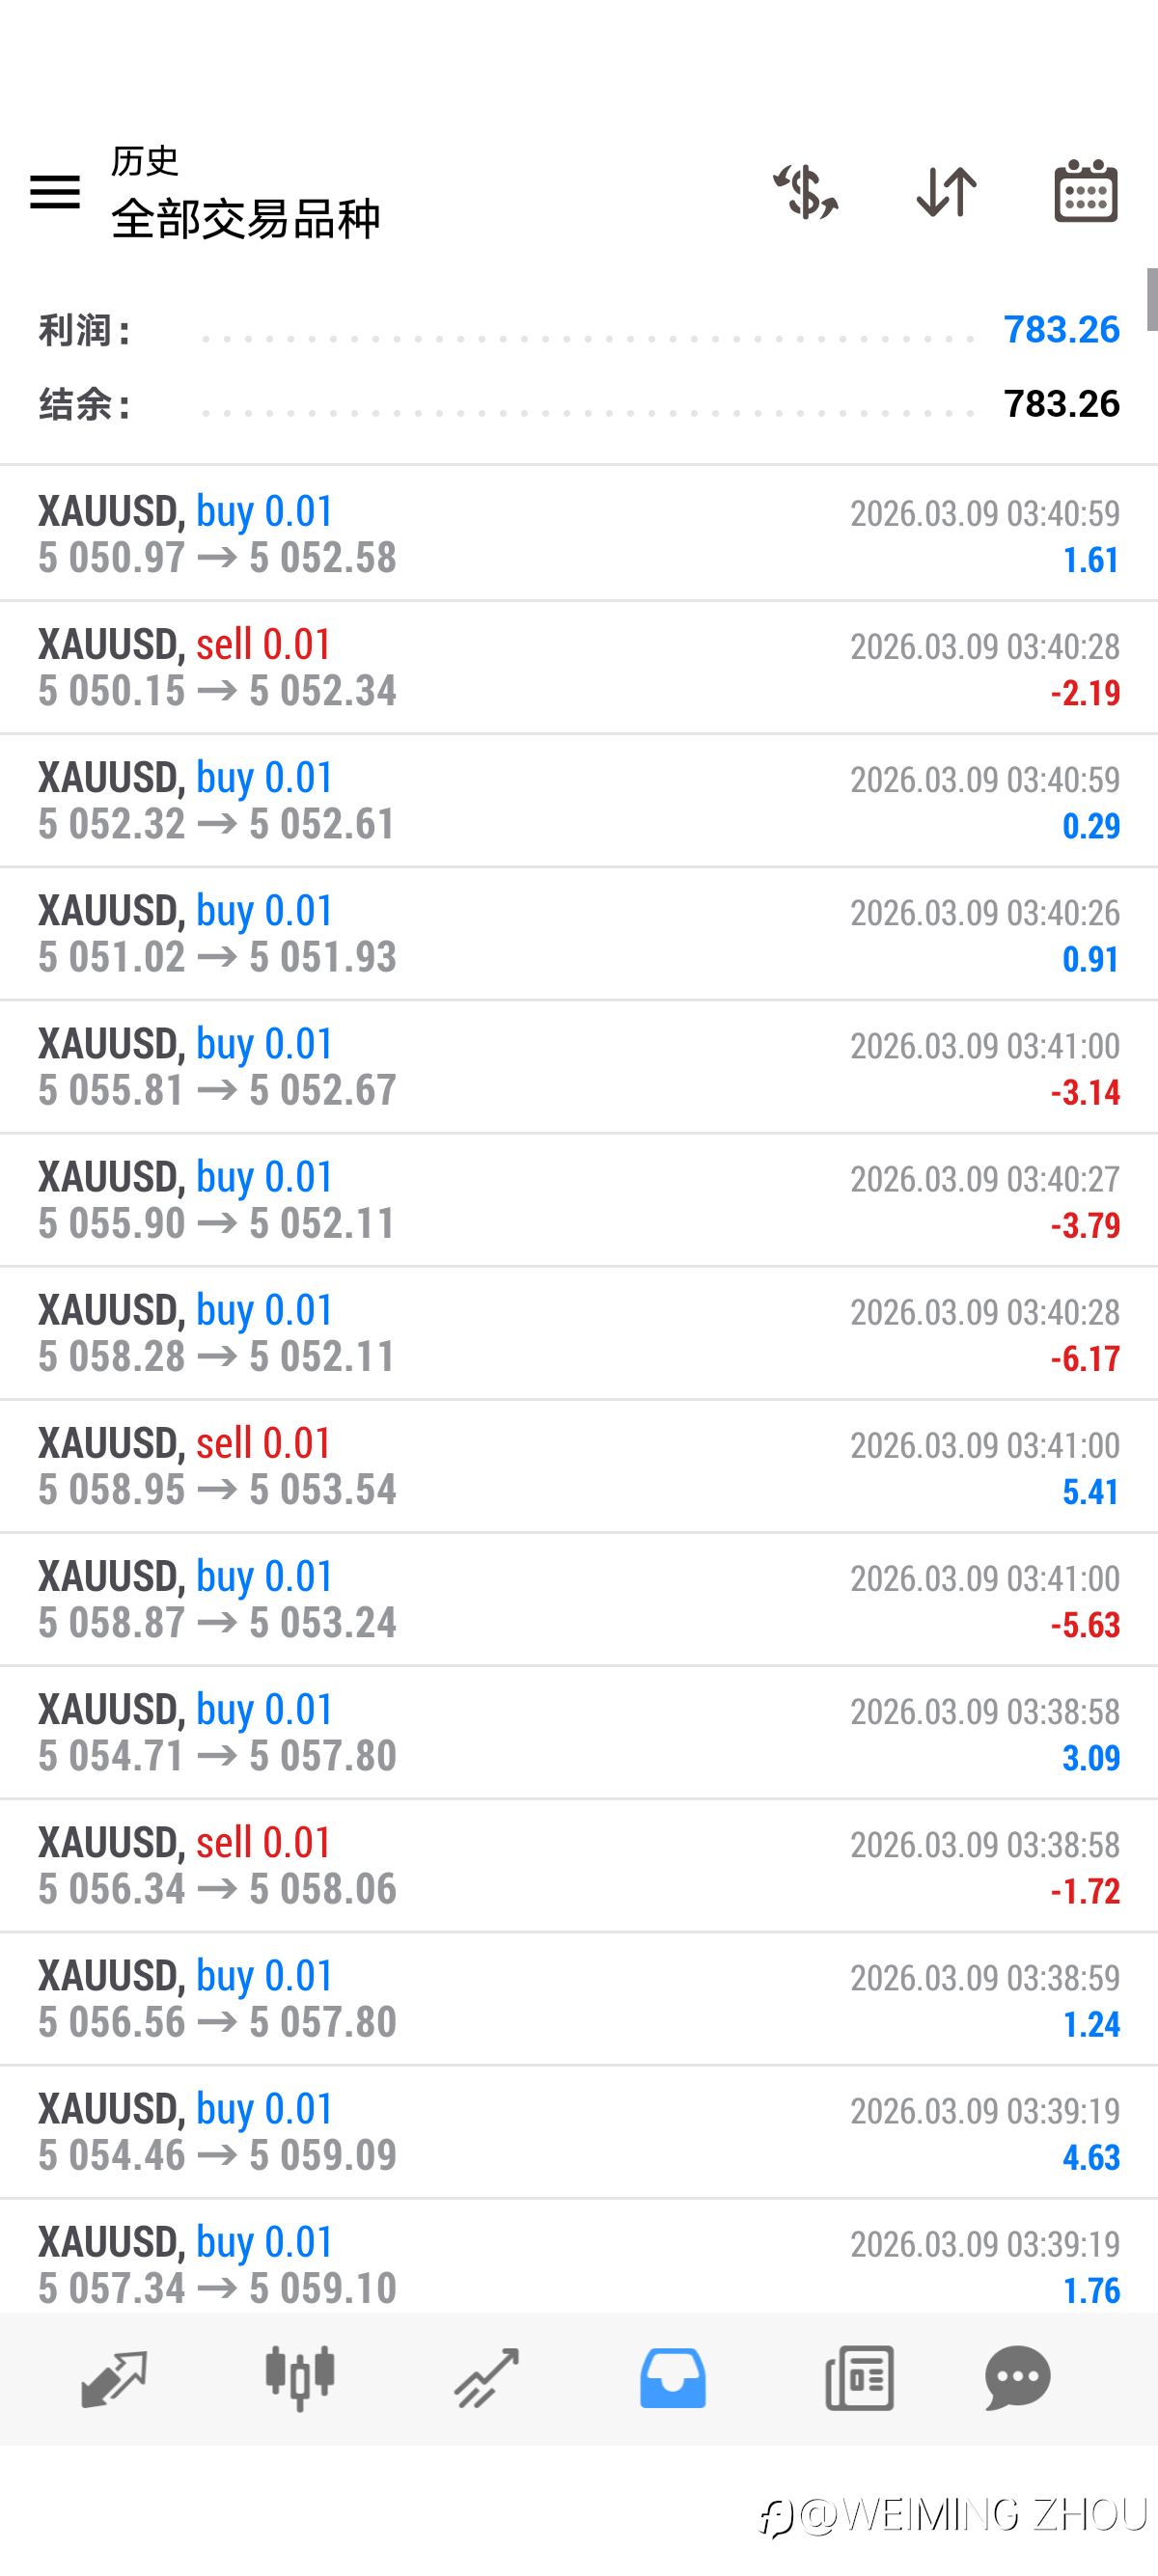Viewport: 1158px width, 2576px height.
Task: Tap the sort arrows icon
Action: click(x=946, y=191)
